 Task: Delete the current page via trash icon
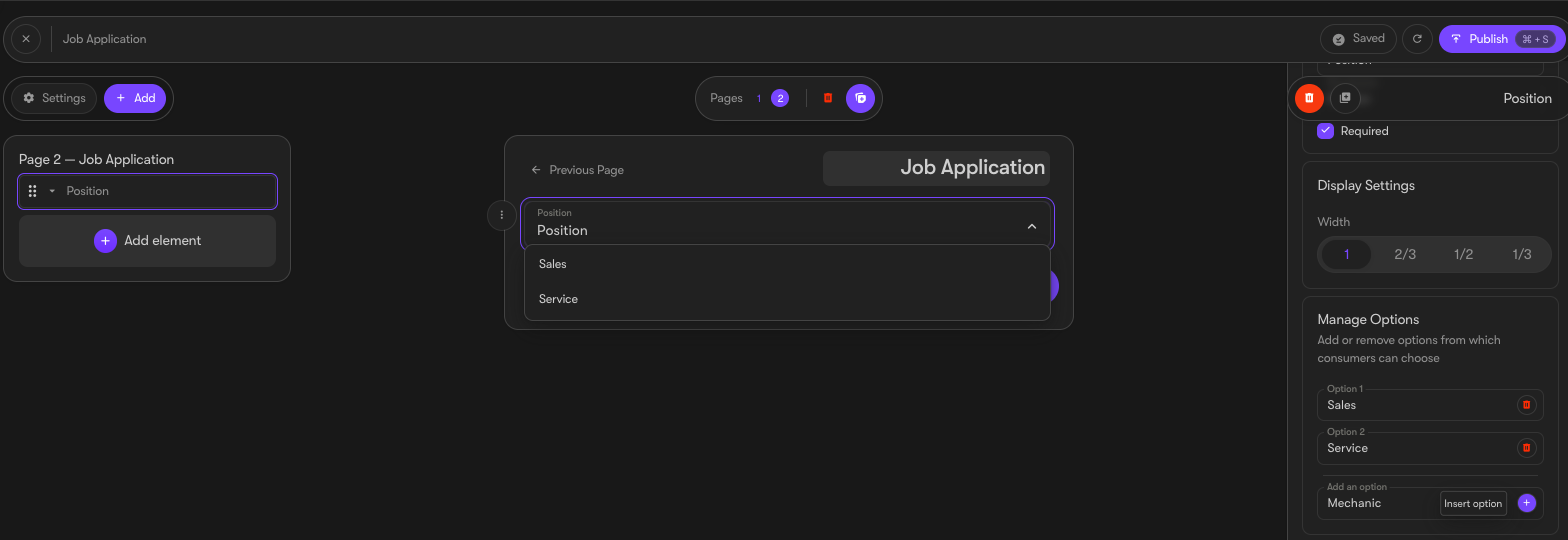828,98
